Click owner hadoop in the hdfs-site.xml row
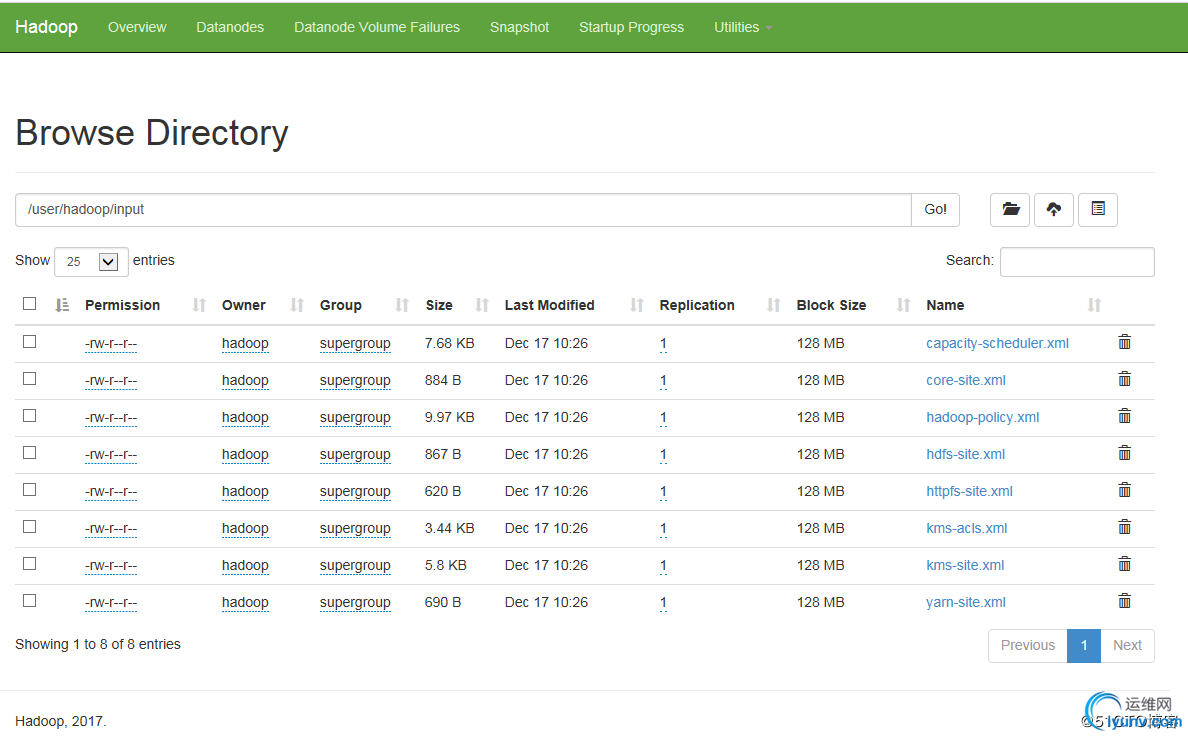Image resolution: width=1188 pixels, height=738 pixels. click(x=245, y=455)
